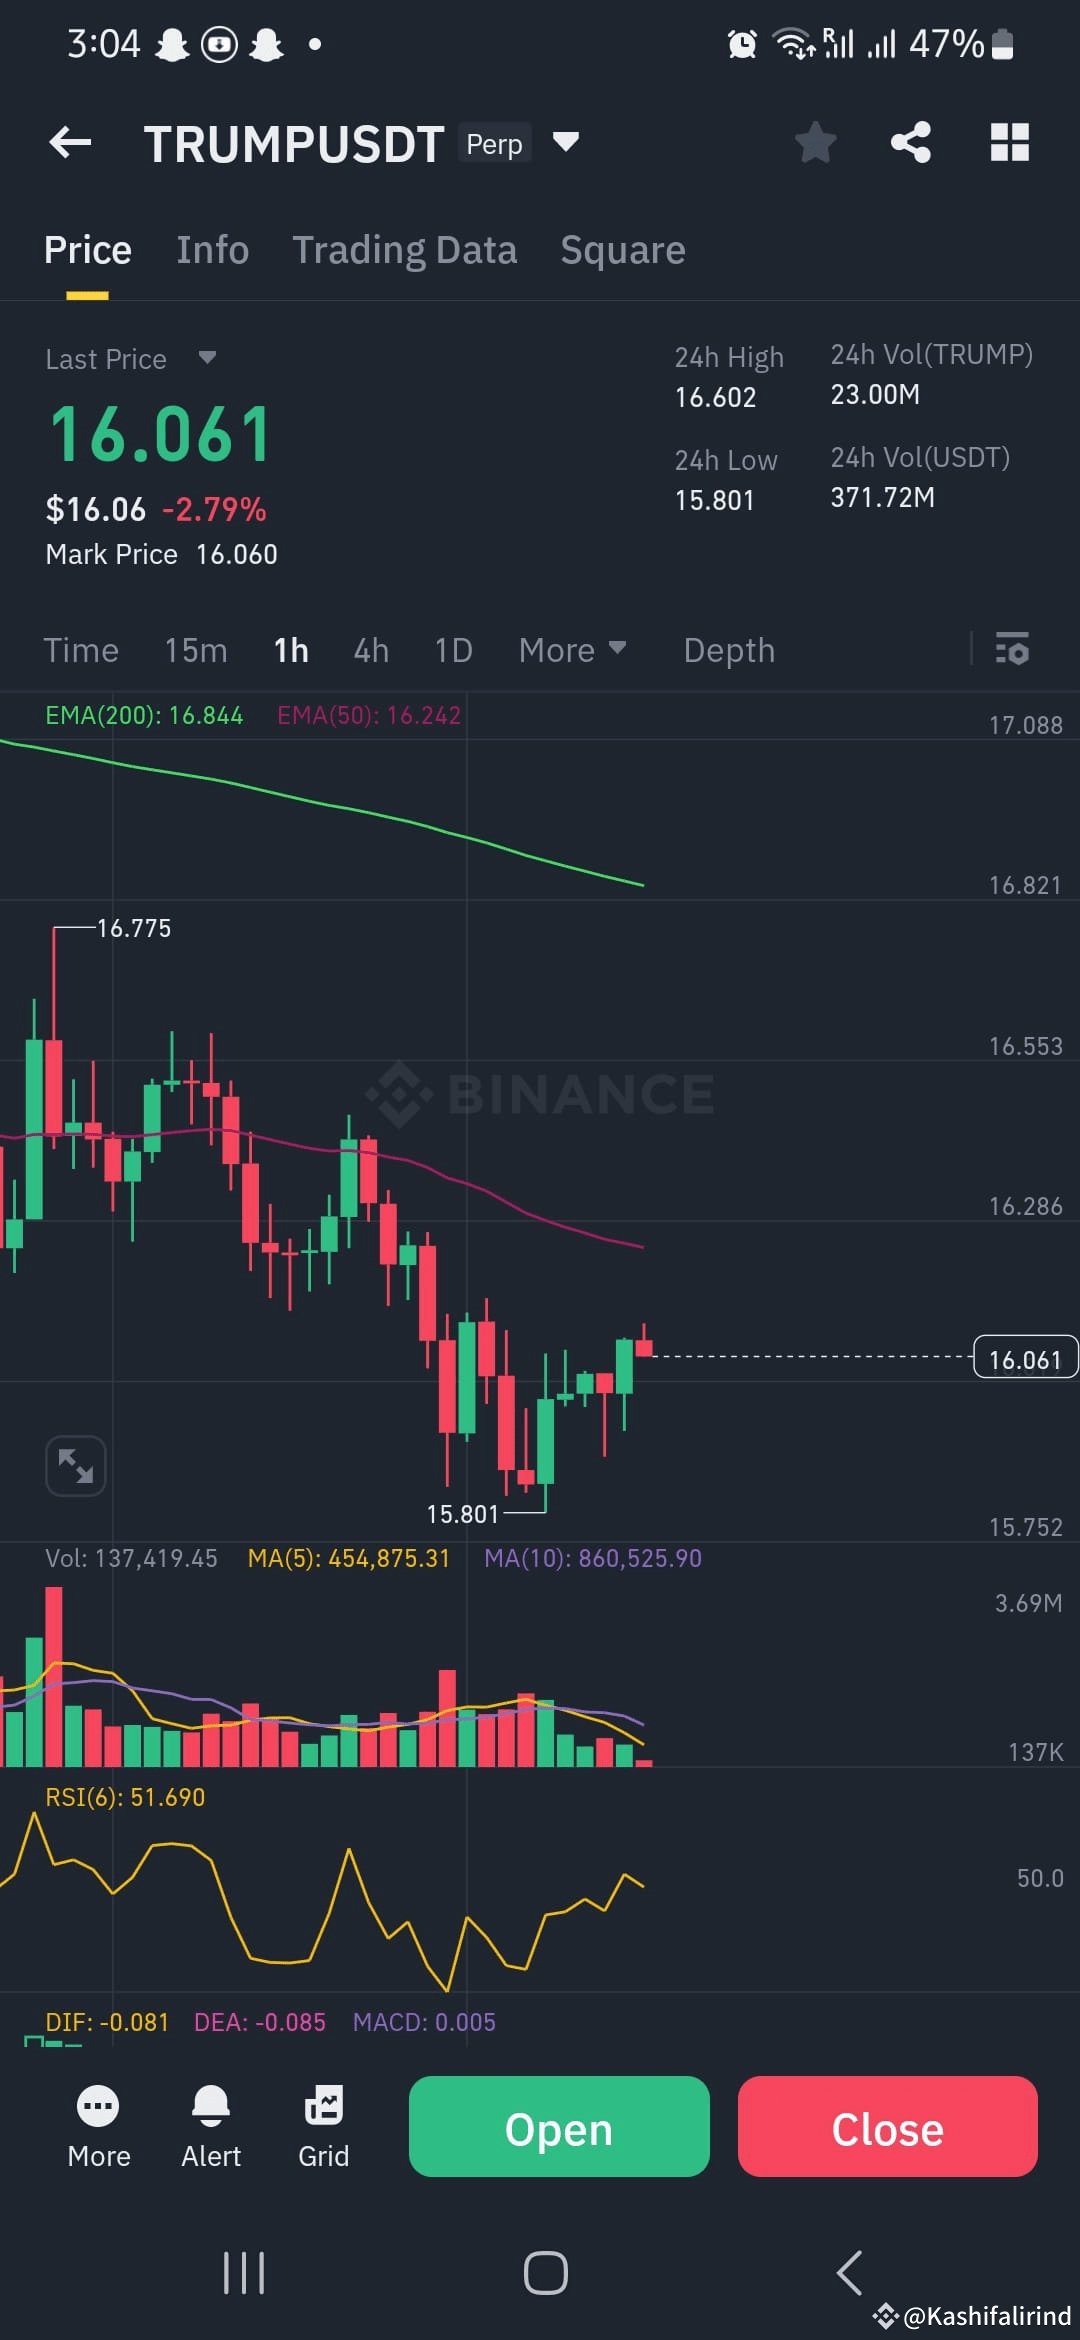Expand the More timeframes dropdown
The height and width of the screenshot is (2340, 1080).
coord(572,650)
